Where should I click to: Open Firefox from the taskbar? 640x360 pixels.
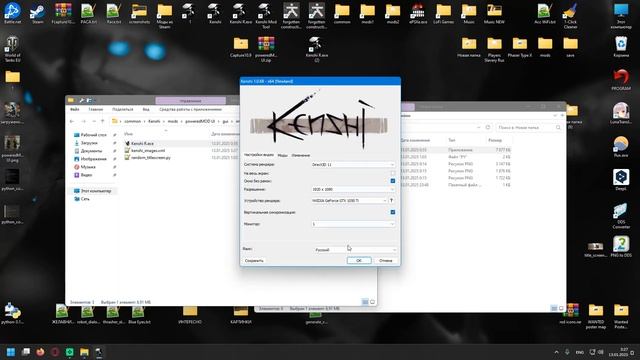[x=40, y=351]
